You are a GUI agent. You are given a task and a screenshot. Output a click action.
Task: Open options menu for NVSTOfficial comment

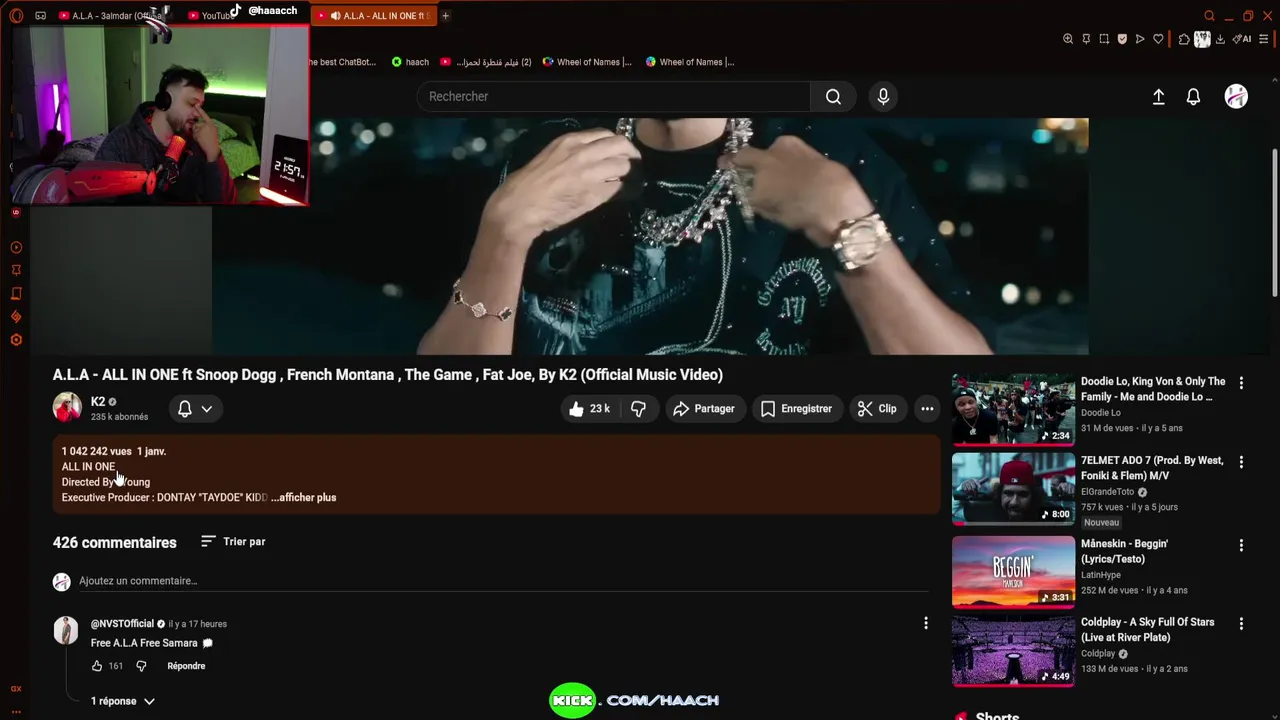[925, 624]
